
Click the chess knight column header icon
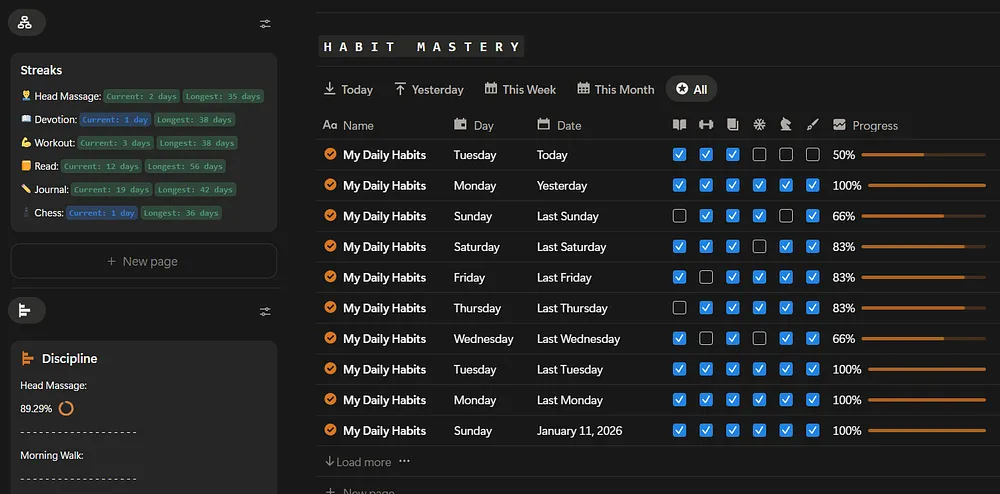coord(786,125)
